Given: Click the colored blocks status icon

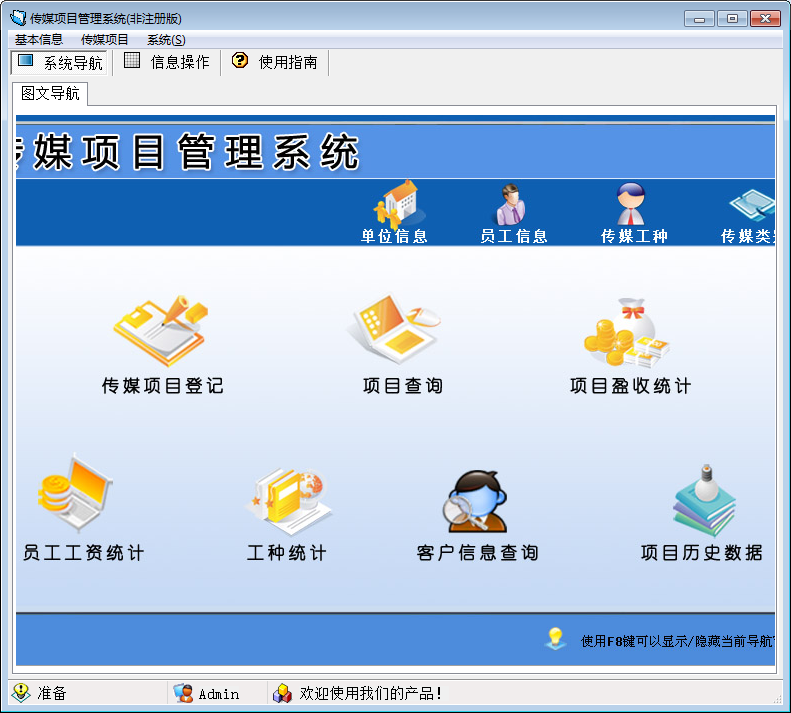Looking at the screenshot, I should click(x=282, y=693).
